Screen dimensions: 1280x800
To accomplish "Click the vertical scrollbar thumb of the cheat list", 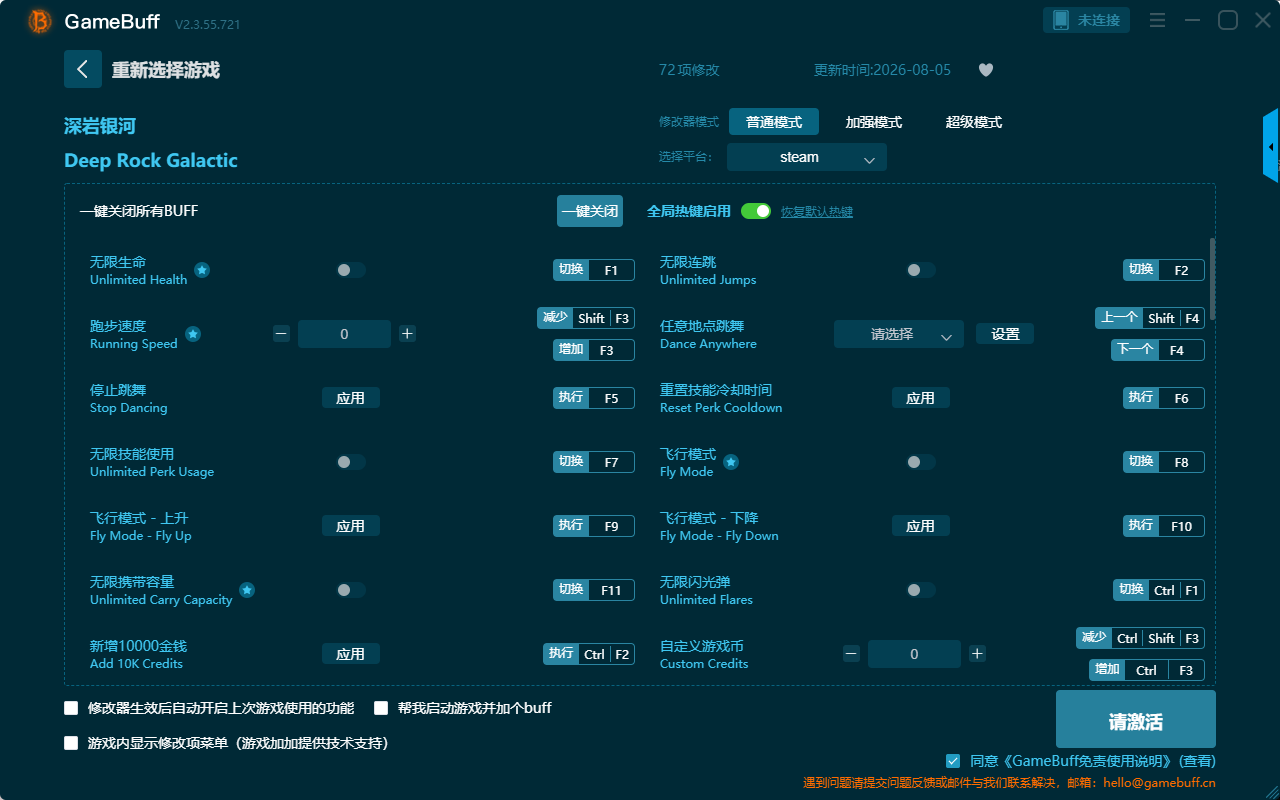I will click(1213, 278).
